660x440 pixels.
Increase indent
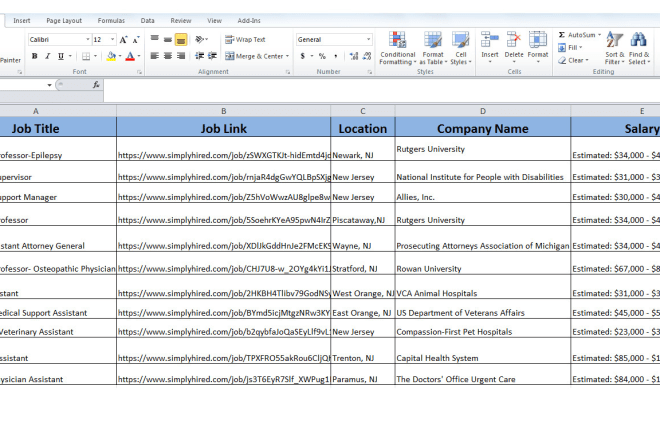(212, 56)
